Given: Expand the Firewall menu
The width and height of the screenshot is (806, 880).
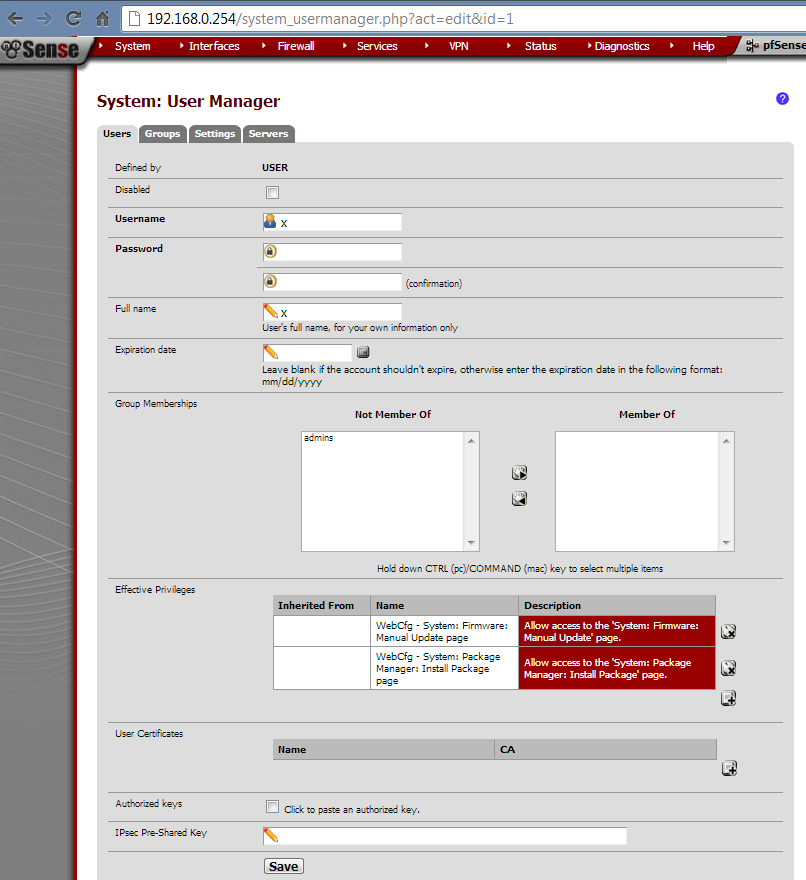Looking at the screenshot, I should [295, 46].
